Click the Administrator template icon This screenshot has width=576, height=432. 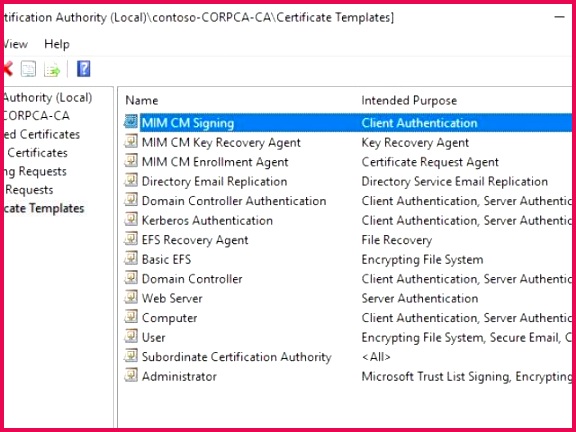[131, 375]
